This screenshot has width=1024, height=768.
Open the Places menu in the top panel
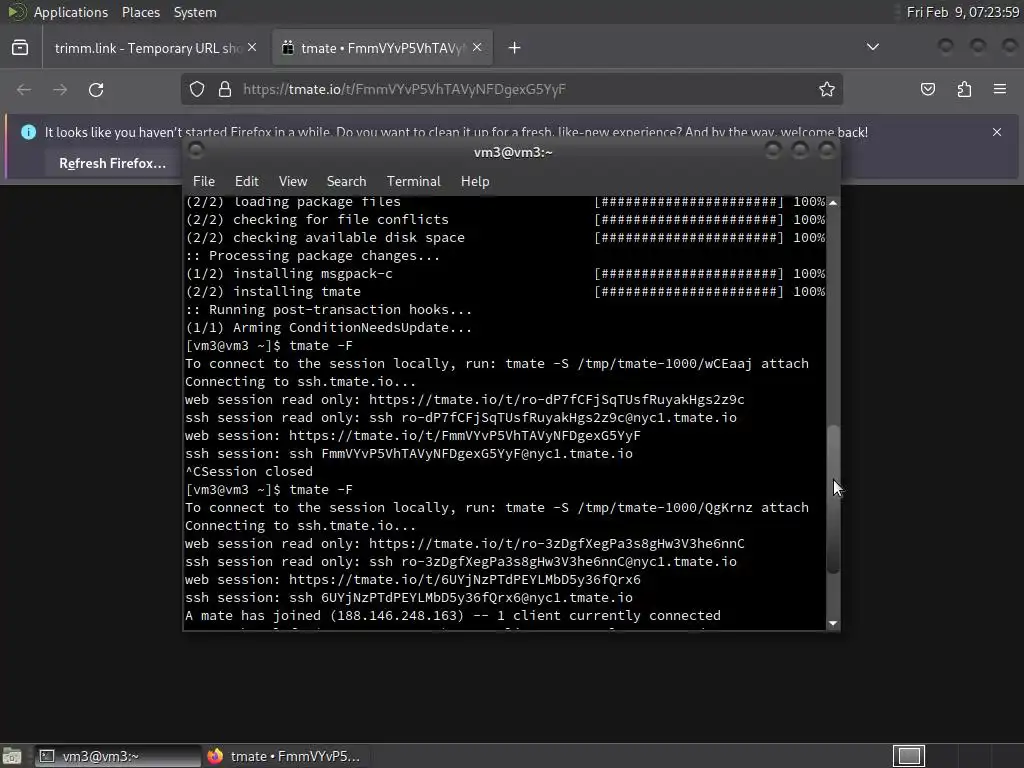[140, 12]
